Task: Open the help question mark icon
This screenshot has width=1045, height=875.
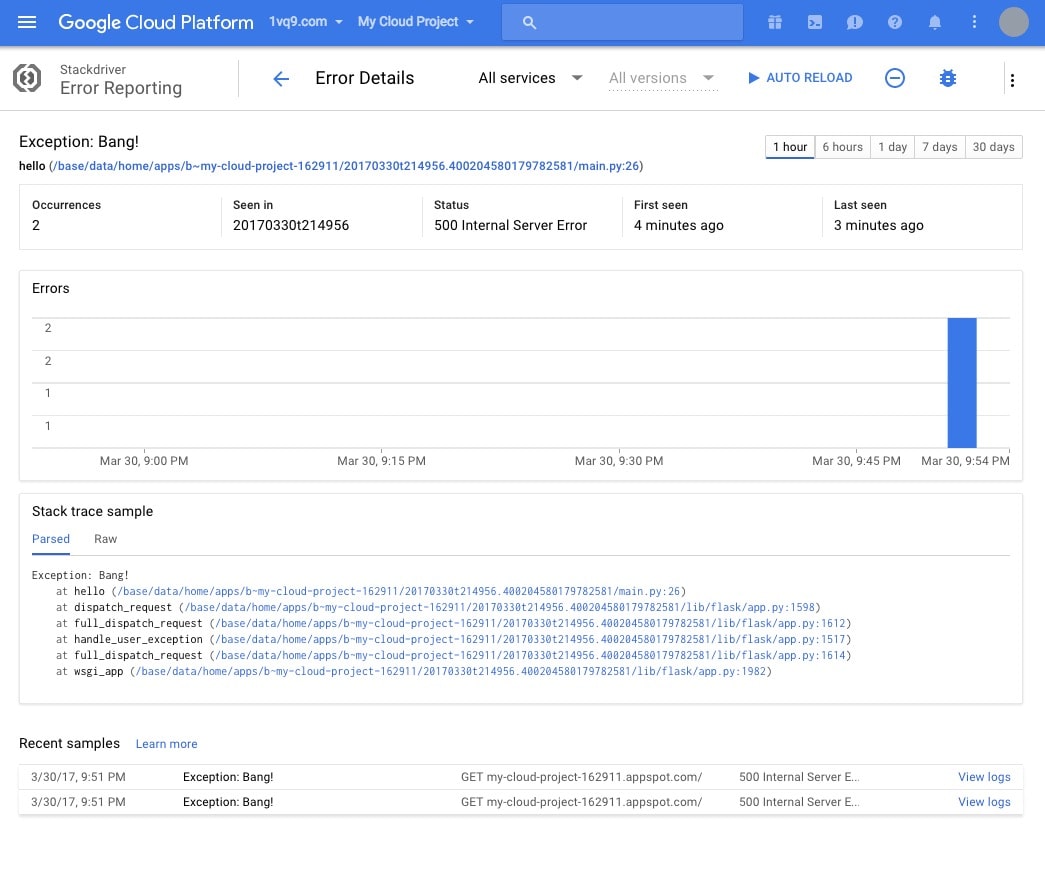Action: point(895,22)
